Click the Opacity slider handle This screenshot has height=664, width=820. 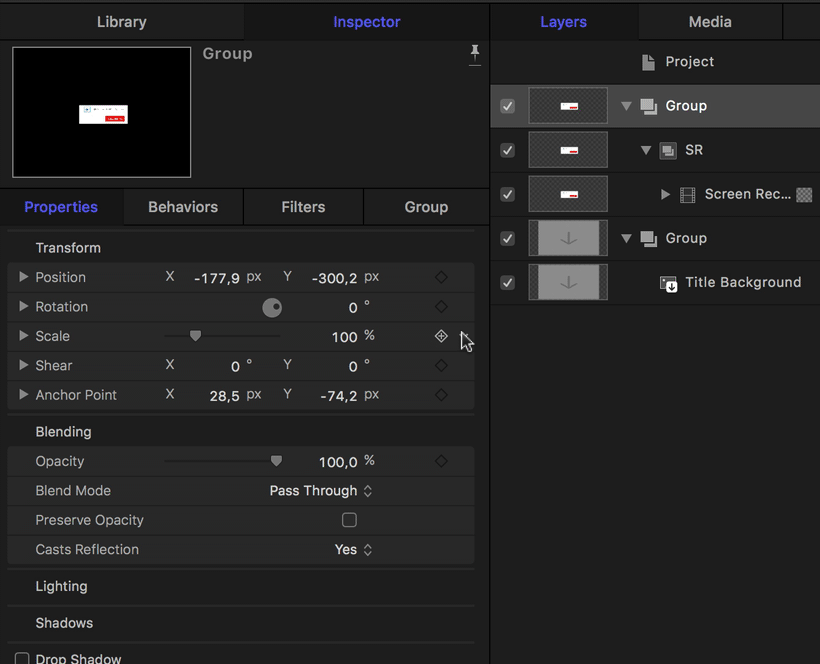click(276, 461)
